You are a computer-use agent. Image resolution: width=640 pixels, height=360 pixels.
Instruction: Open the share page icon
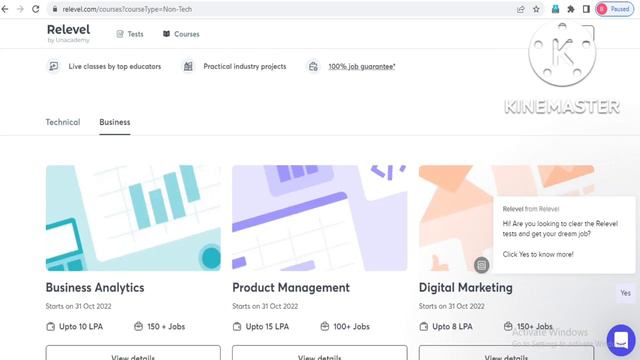pyautogui.click(x=520, y=9)
